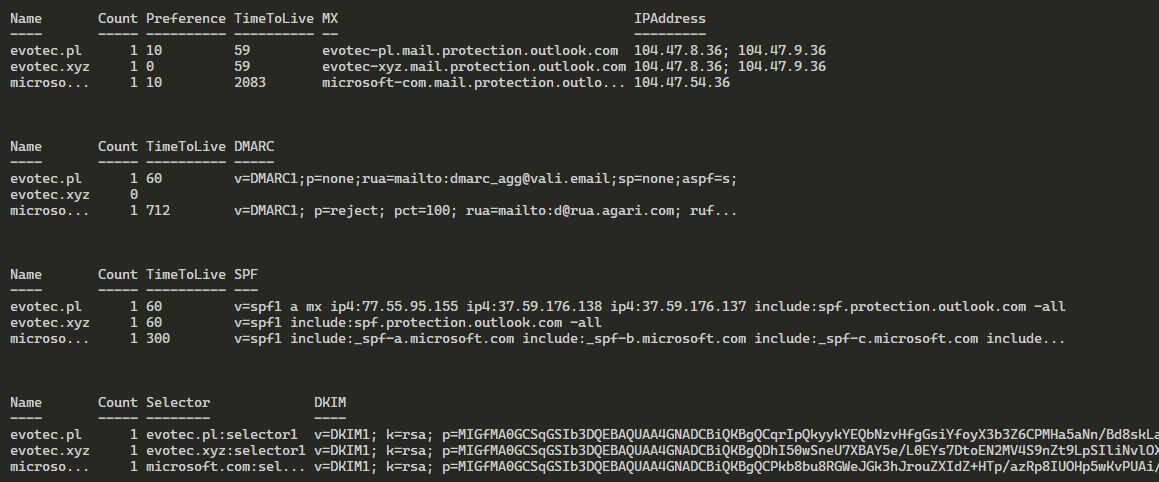Click the MX column header
The width and height of the screenshot is (1159, 482).
pyautogui.click(x=330, y=19)
